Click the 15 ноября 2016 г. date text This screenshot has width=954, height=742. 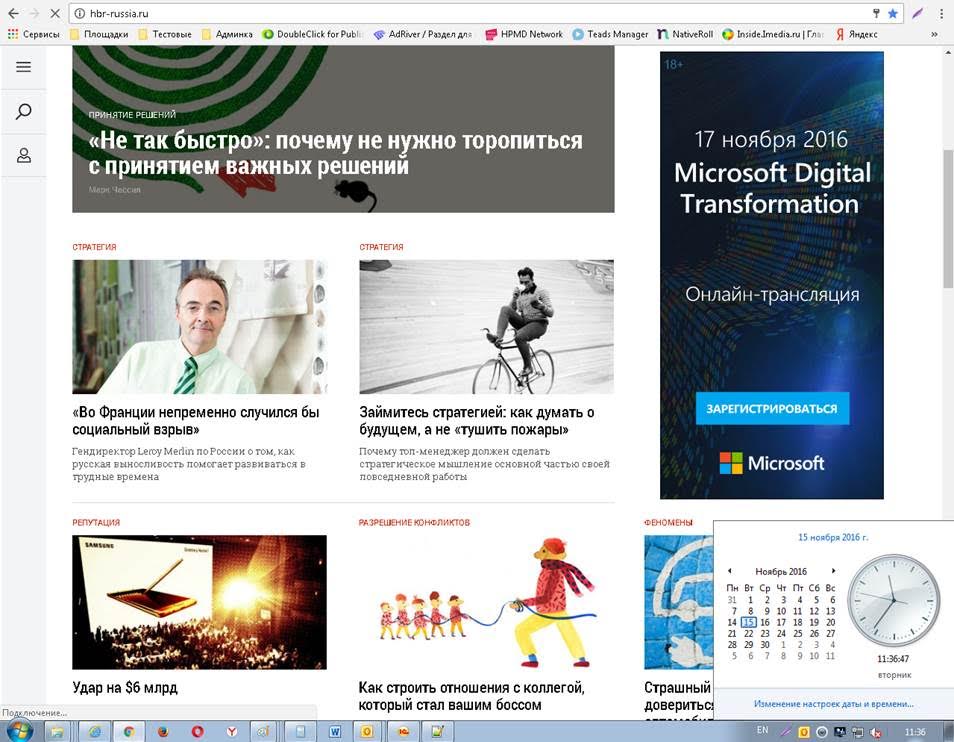coord(833,537)
